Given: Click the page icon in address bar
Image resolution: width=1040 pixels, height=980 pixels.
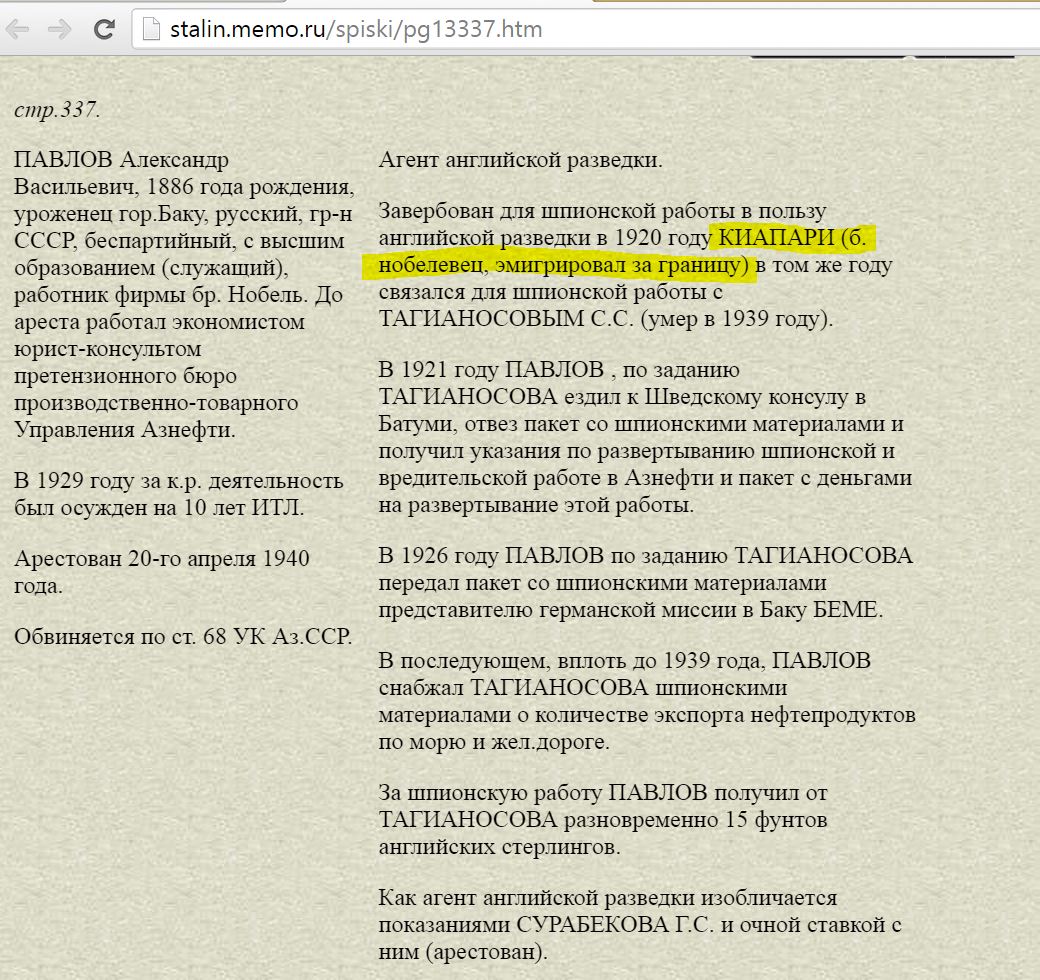Looking at the screenshot, I should [151, 29].
